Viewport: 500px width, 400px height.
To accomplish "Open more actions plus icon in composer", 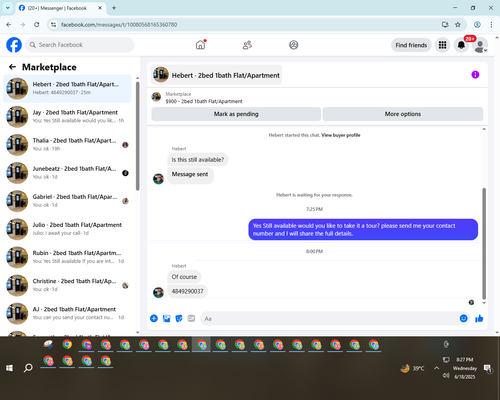I will click(x=154, y=318).
